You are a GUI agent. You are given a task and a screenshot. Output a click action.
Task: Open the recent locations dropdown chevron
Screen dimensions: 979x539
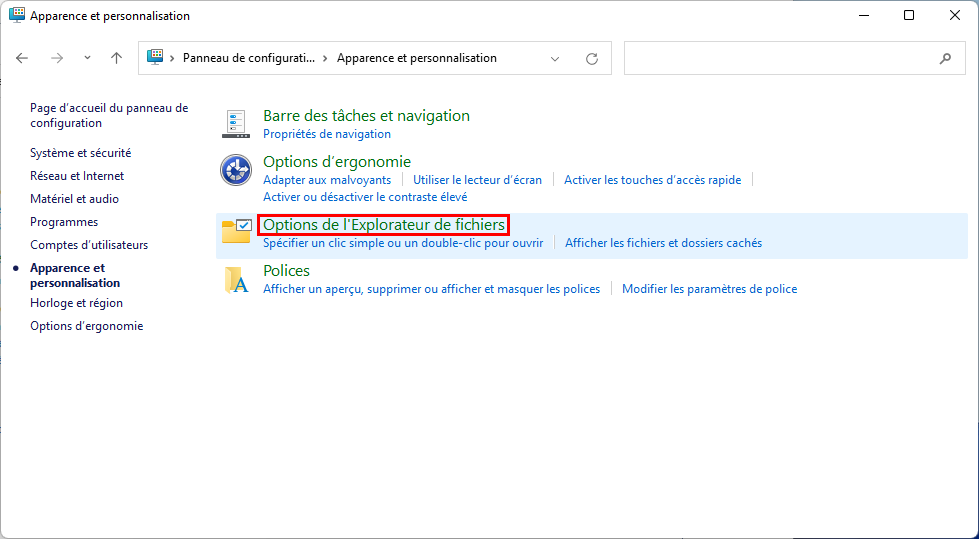[87, 57]
